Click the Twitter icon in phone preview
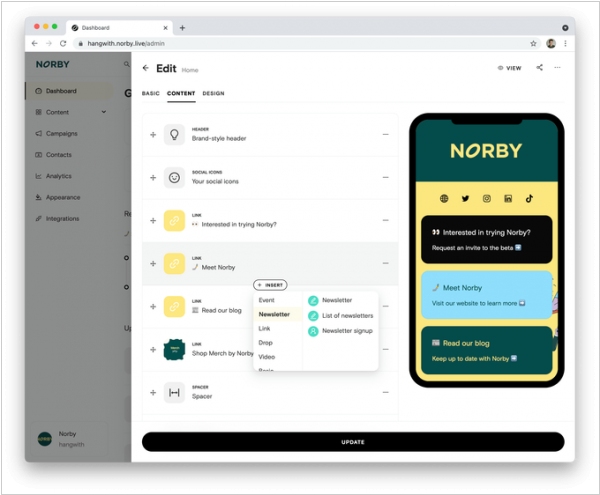Viewport: 600px width, 495px height. tap(465, 199)
